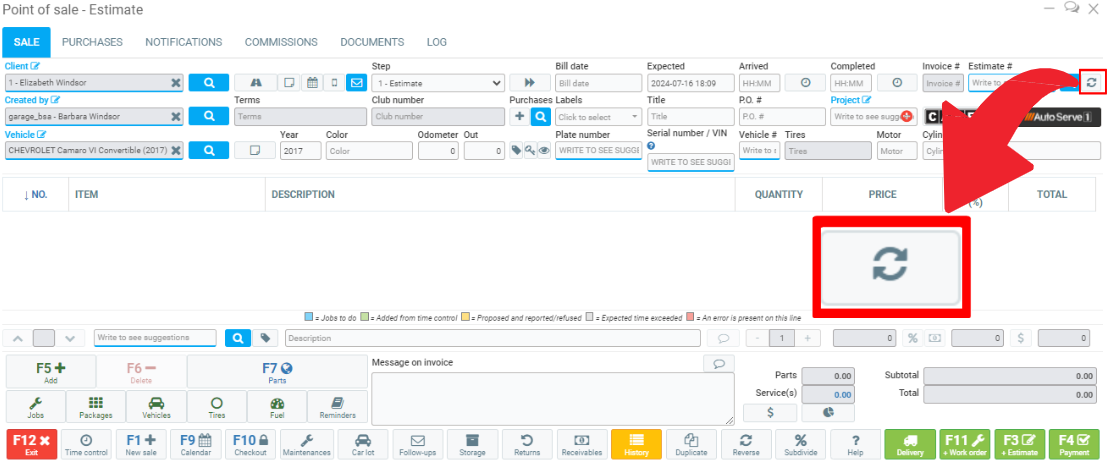Click the Maintenances wrench button
1109x464 pixels.
pos(307,444)
